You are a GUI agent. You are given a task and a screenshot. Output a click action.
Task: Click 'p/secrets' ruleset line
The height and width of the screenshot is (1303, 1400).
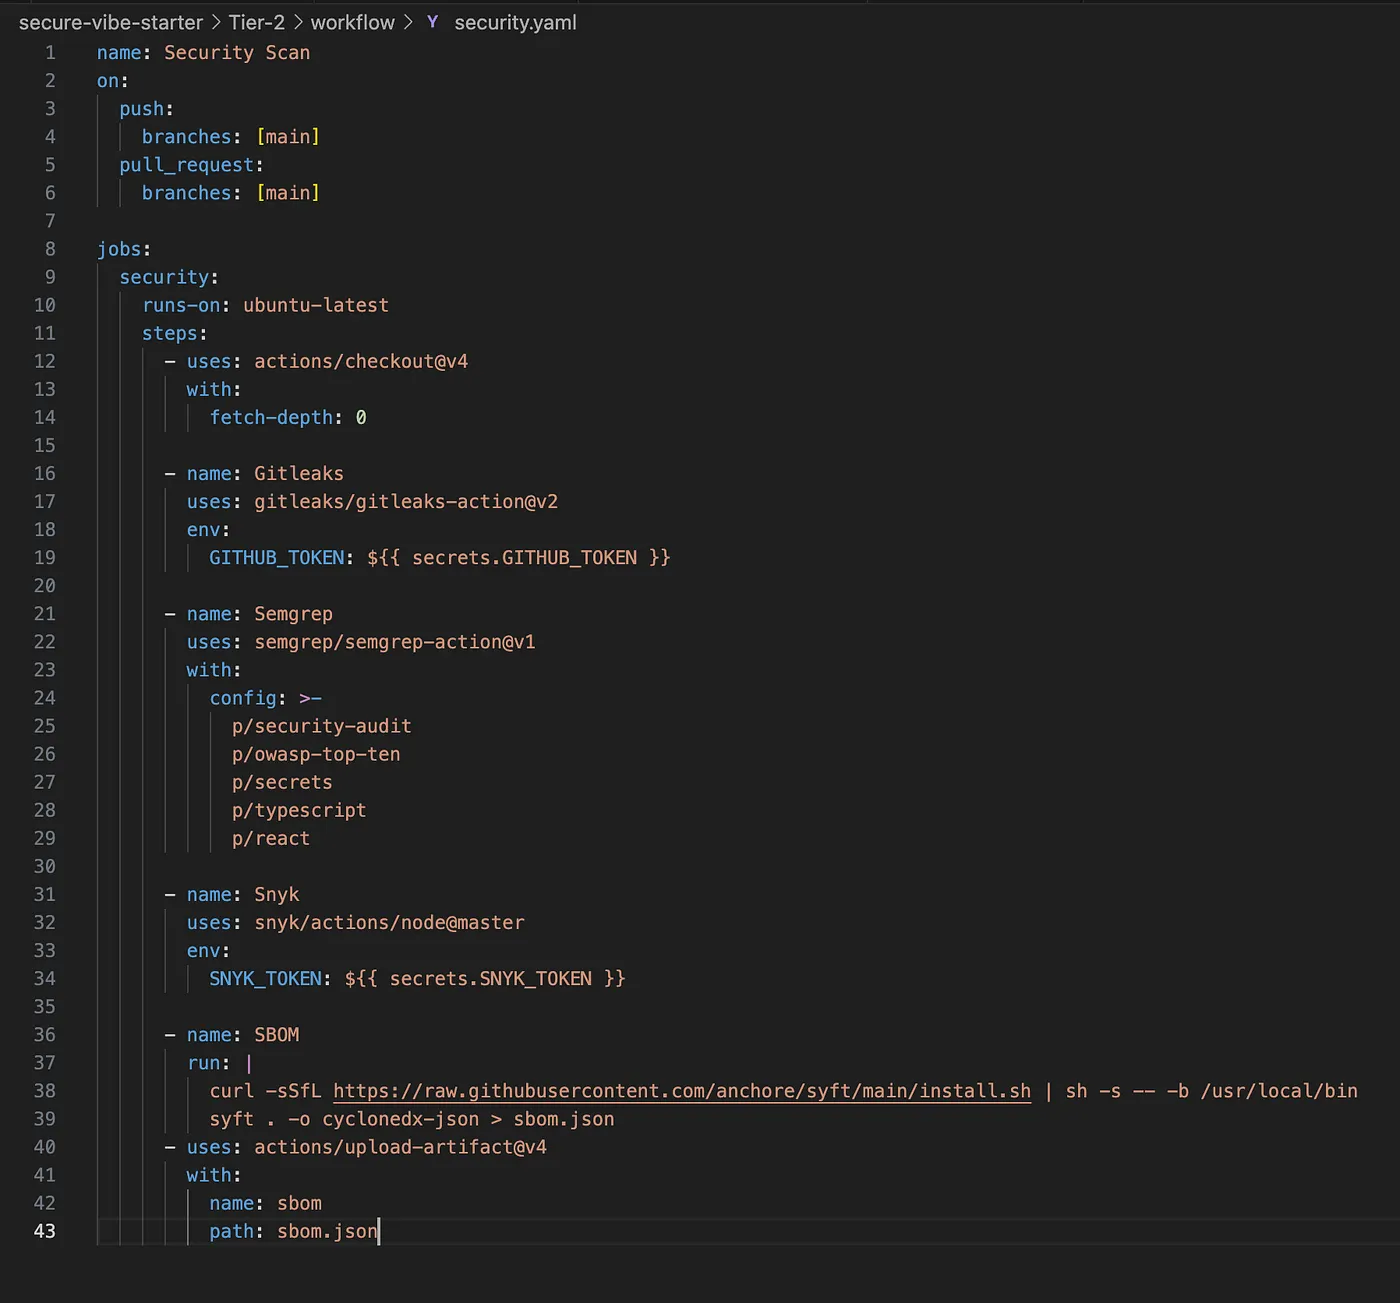tap(282, 782)
